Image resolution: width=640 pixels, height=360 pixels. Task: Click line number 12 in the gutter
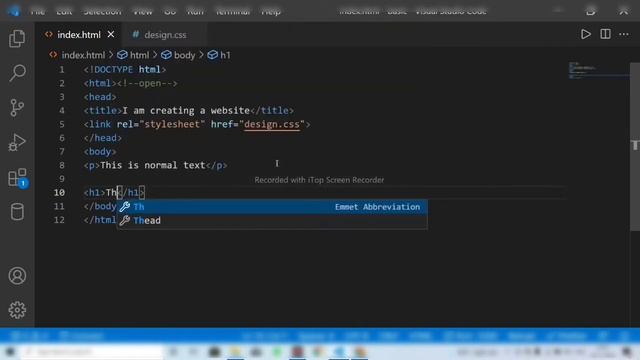(x=59, y=220)
